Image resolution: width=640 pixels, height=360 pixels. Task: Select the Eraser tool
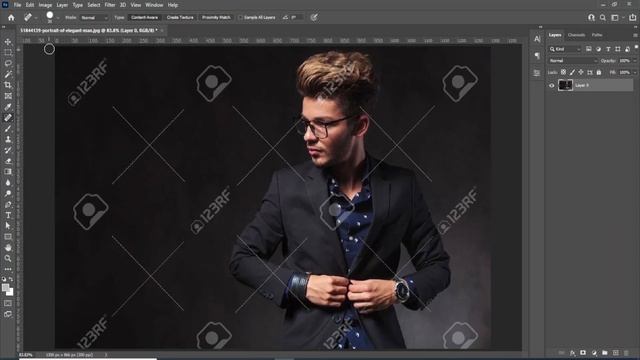coord(8,161)
